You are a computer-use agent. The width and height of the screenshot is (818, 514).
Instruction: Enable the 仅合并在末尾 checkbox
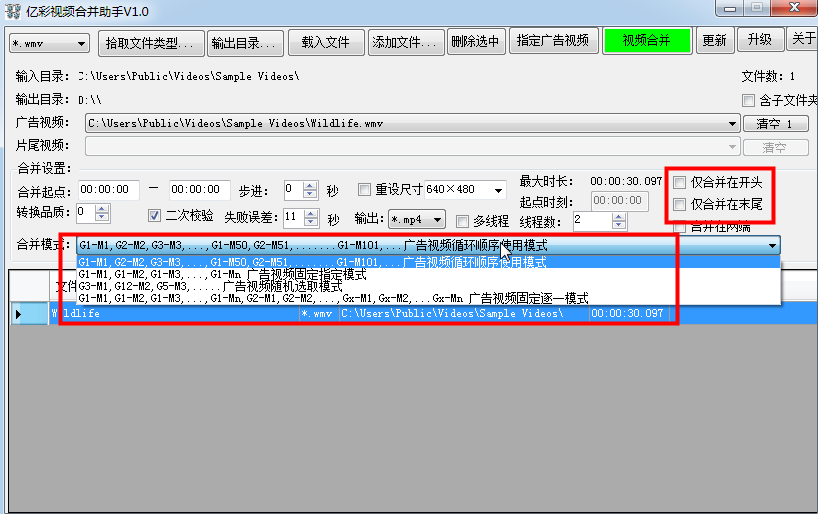680,204
